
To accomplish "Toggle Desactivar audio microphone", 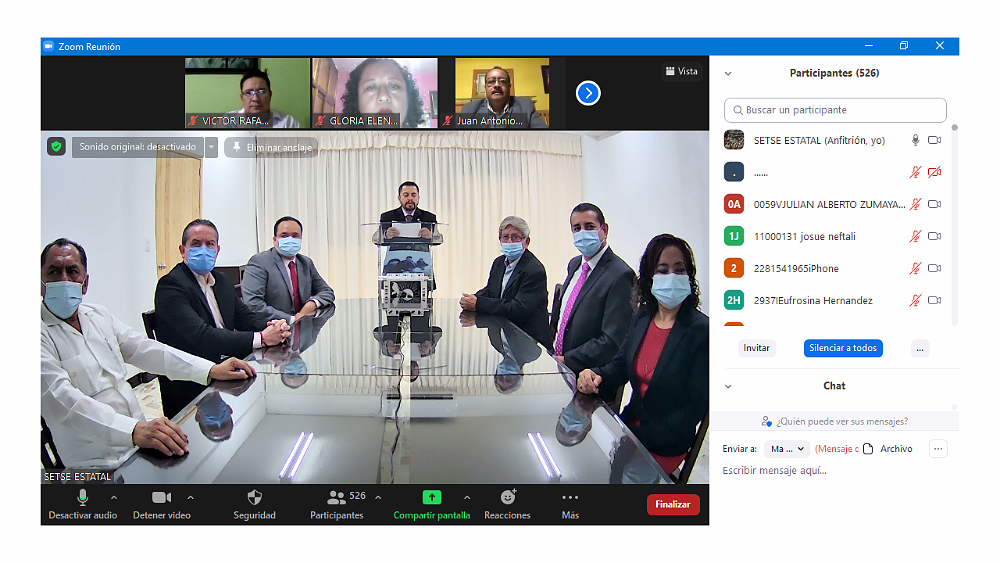I will coord(82,497).
